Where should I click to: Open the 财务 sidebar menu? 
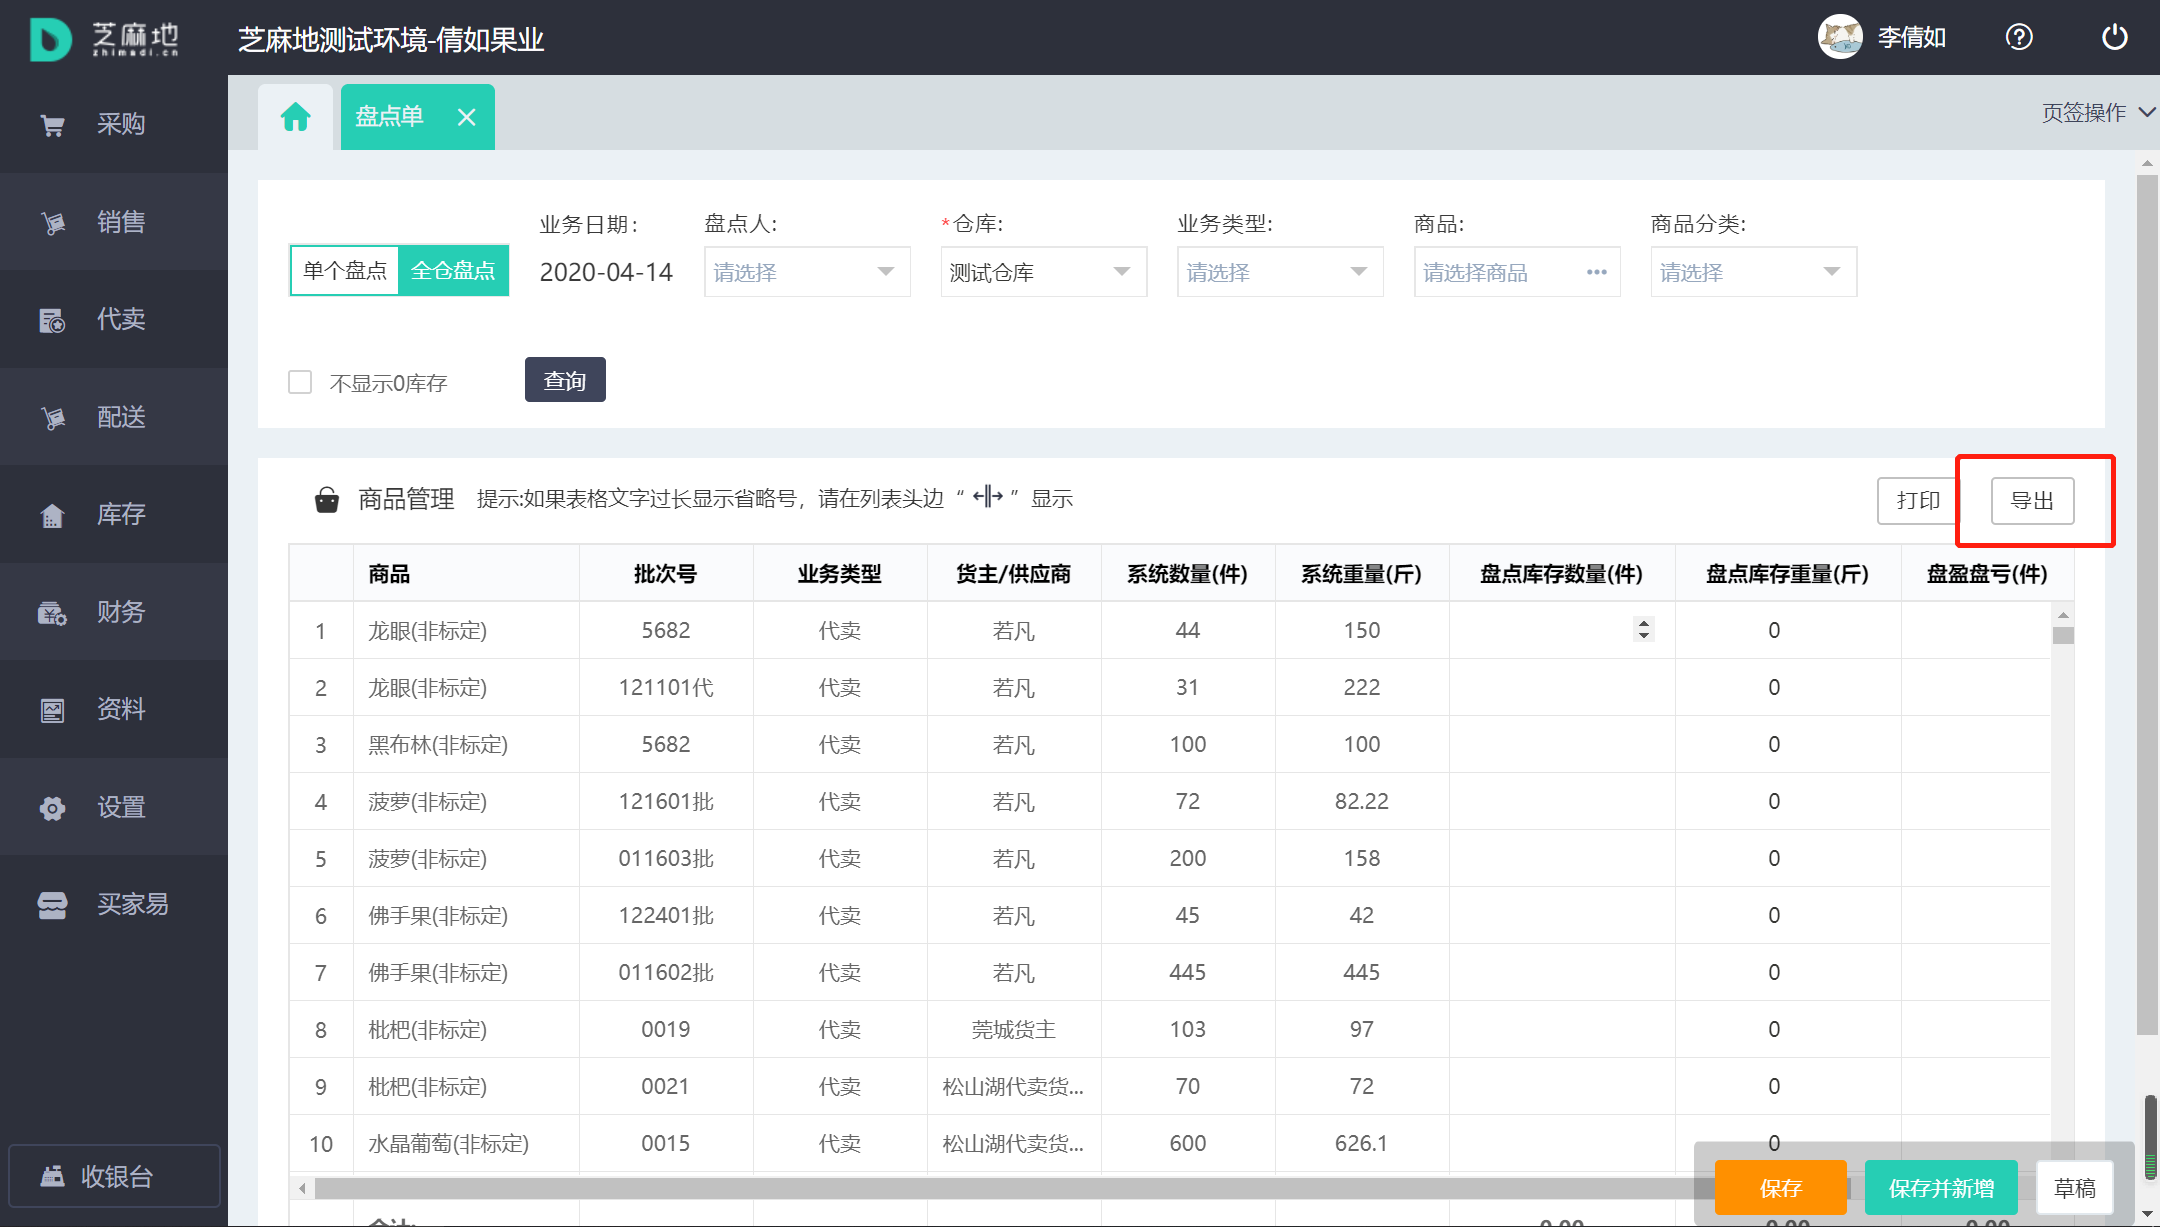pos(114,612)
